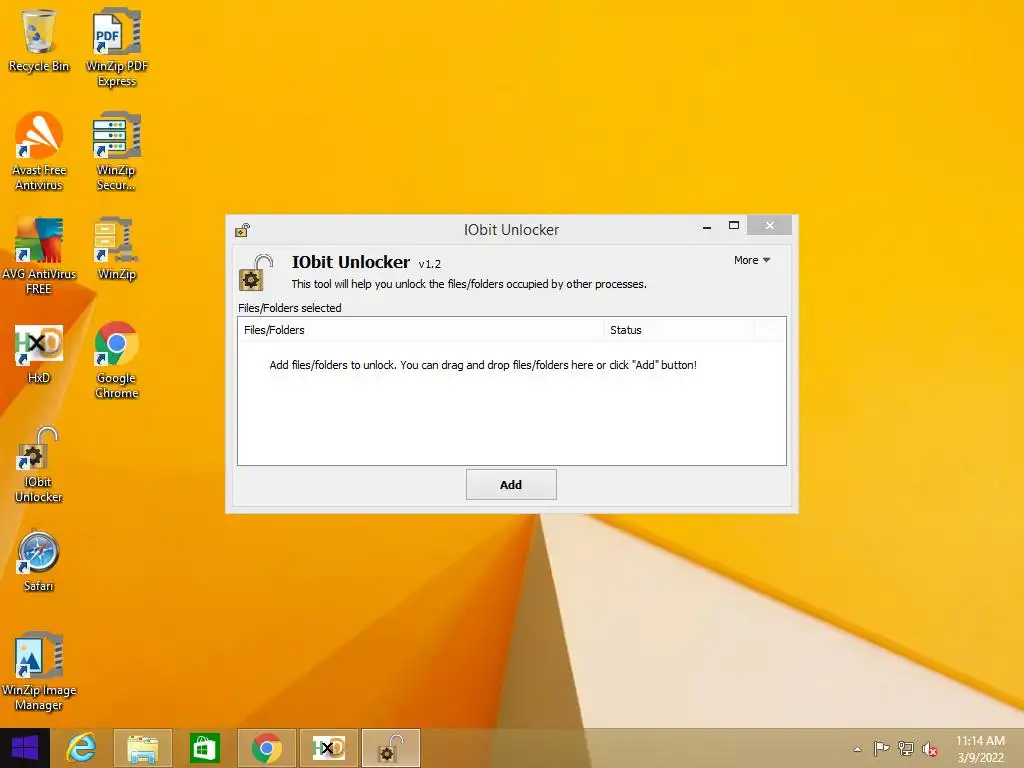
Task: Click the IObit Unlocker taskbar button
Action: coord(391,748)
